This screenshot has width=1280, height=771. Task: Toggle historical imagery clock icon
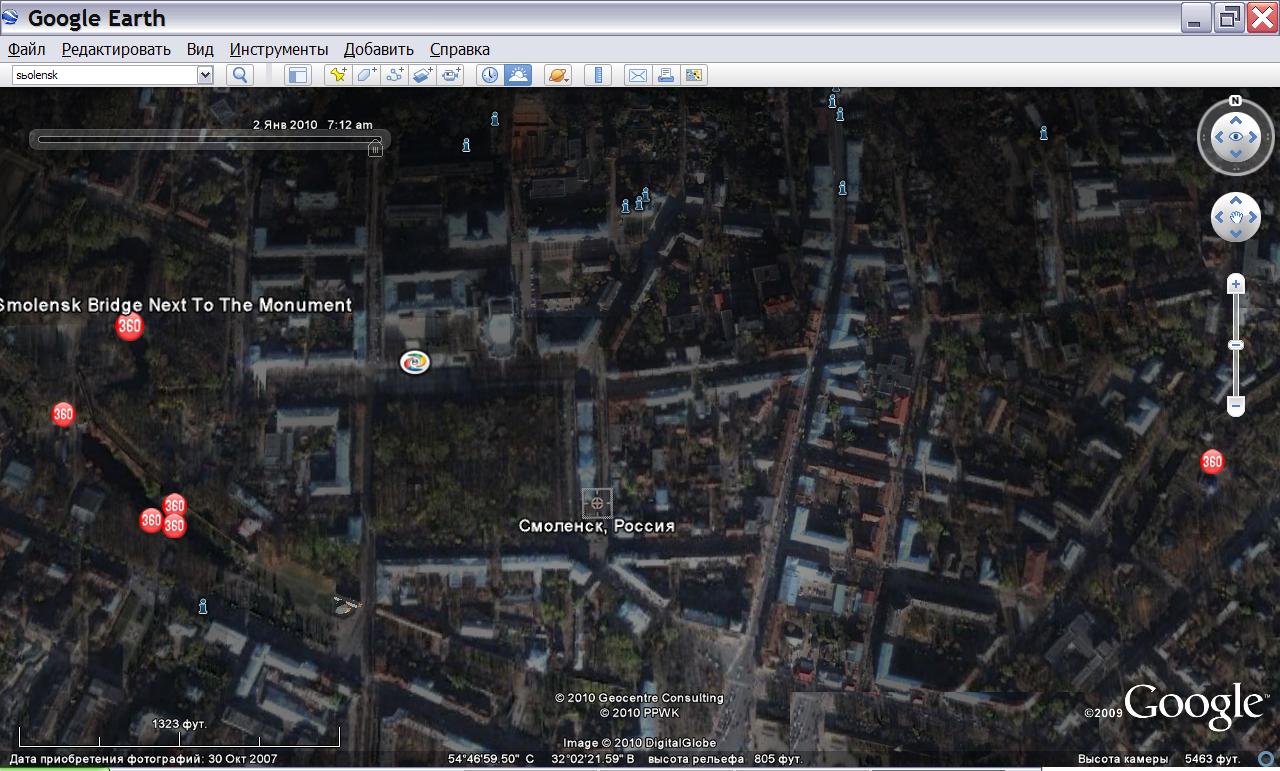(489, 74)
